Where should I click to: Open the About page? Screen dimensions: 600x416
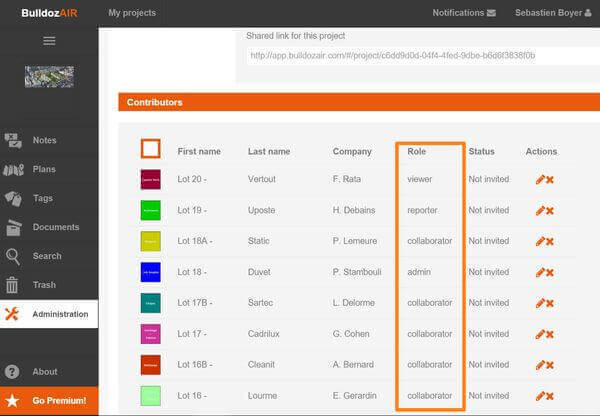pyautogui.click(x=45, y=372)
